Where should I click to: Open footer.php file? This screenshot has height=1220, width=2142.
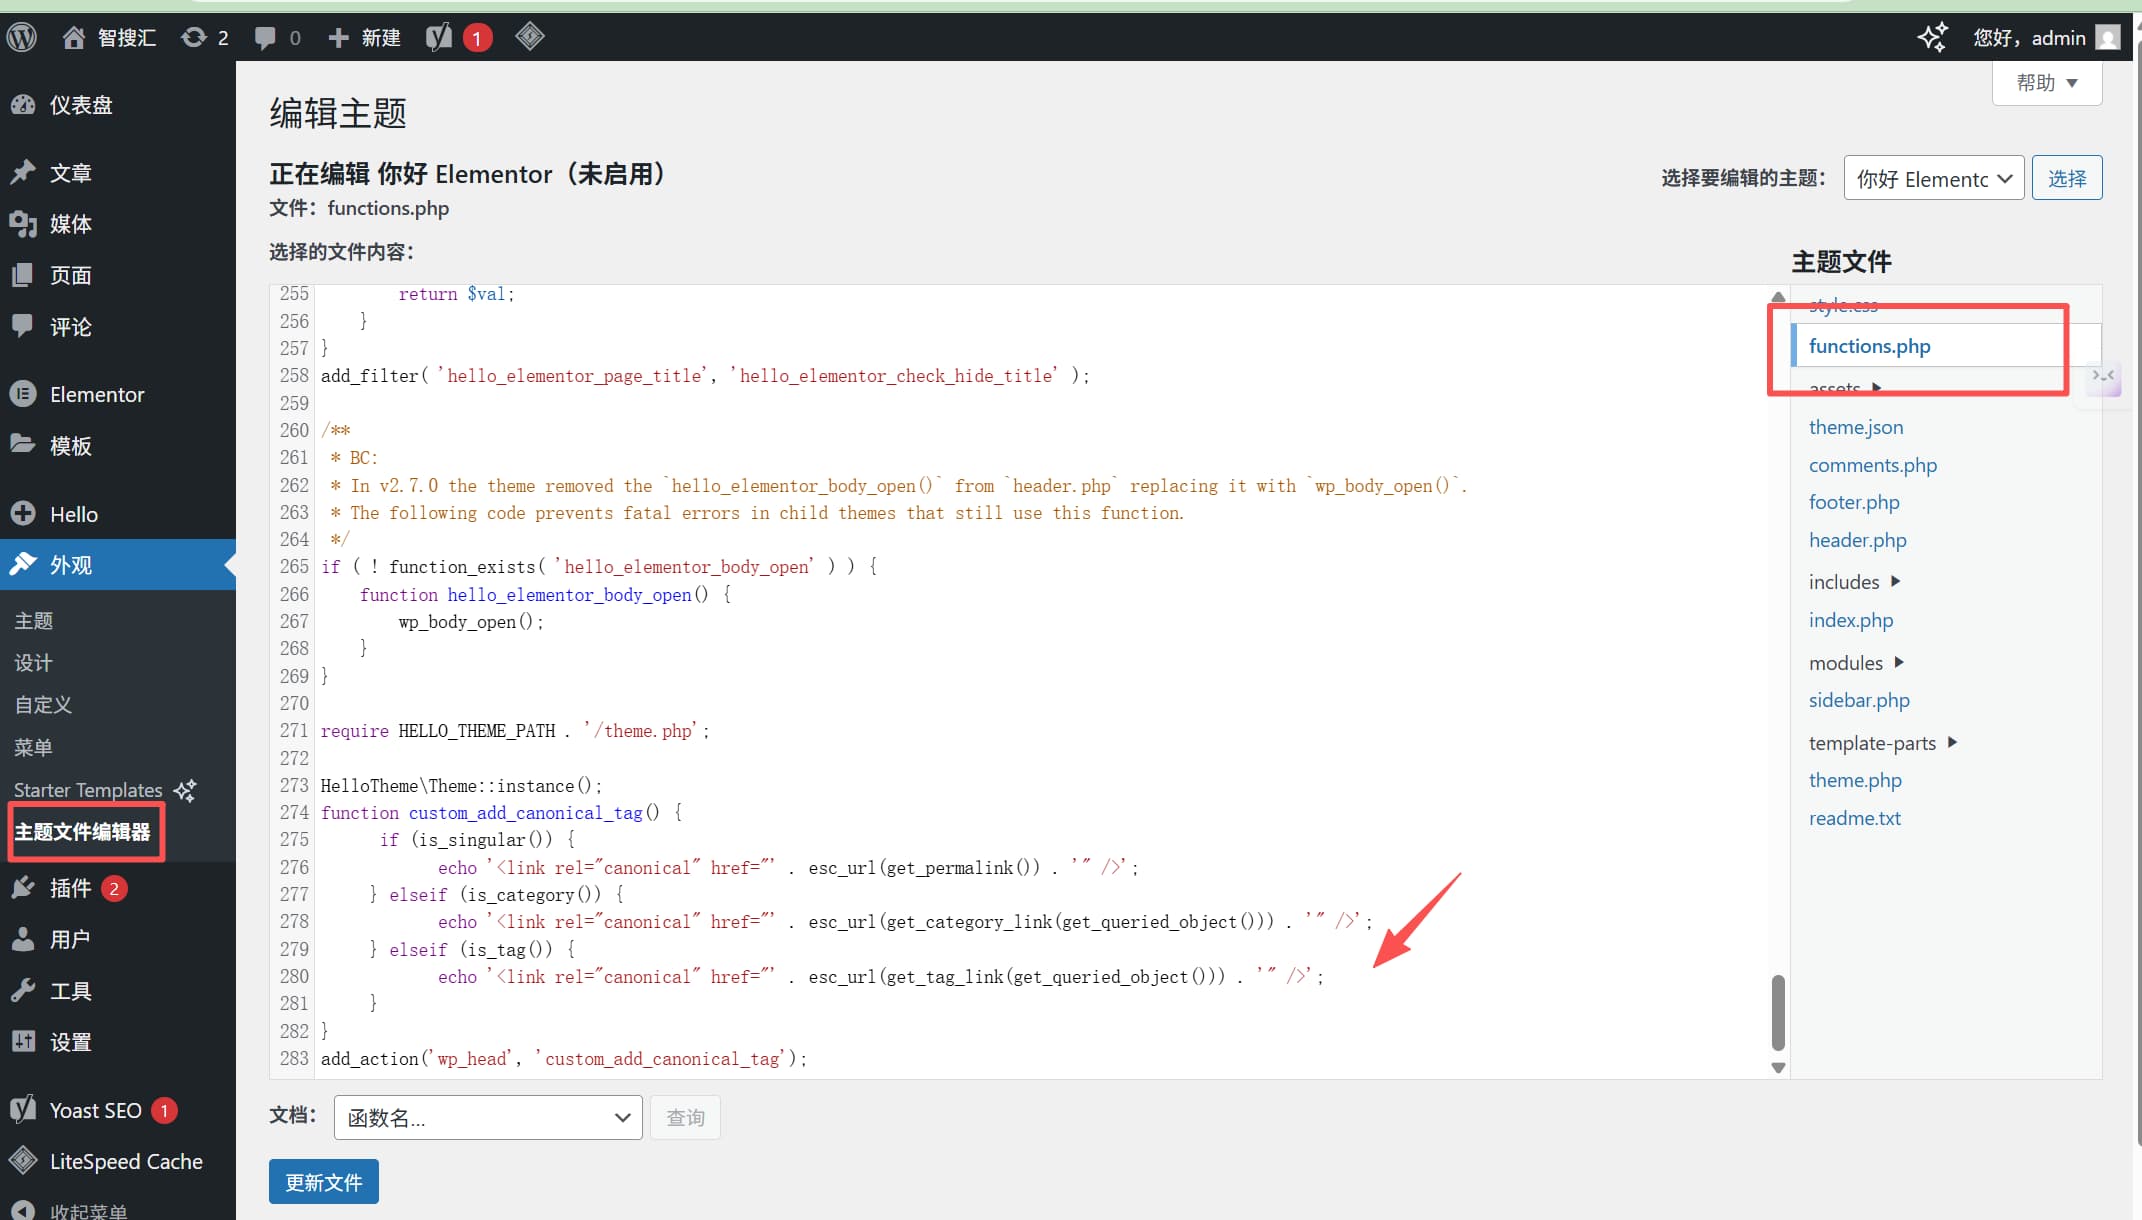click(x=1854, y=502)
